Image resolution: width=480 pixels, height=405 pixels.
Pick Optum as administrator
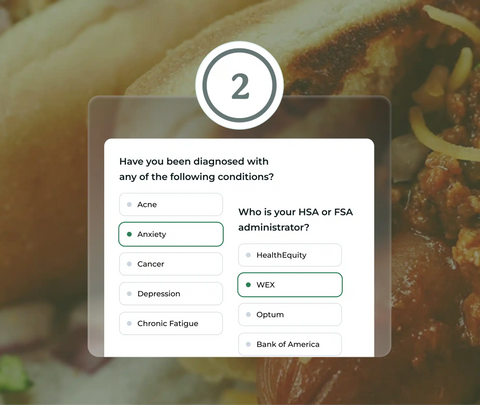coord(290,314)
